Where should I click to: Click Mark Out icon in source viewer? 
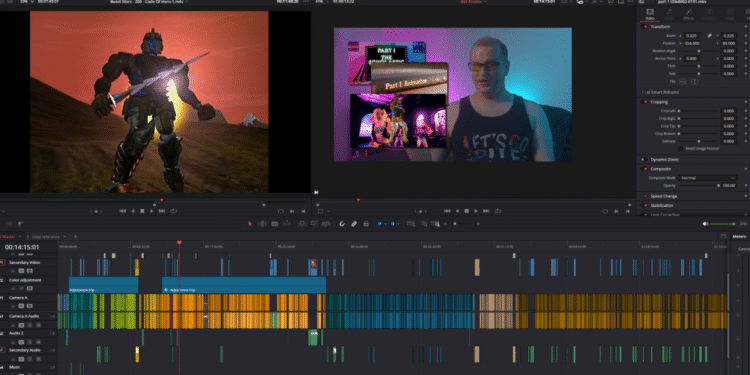(303, 211)
